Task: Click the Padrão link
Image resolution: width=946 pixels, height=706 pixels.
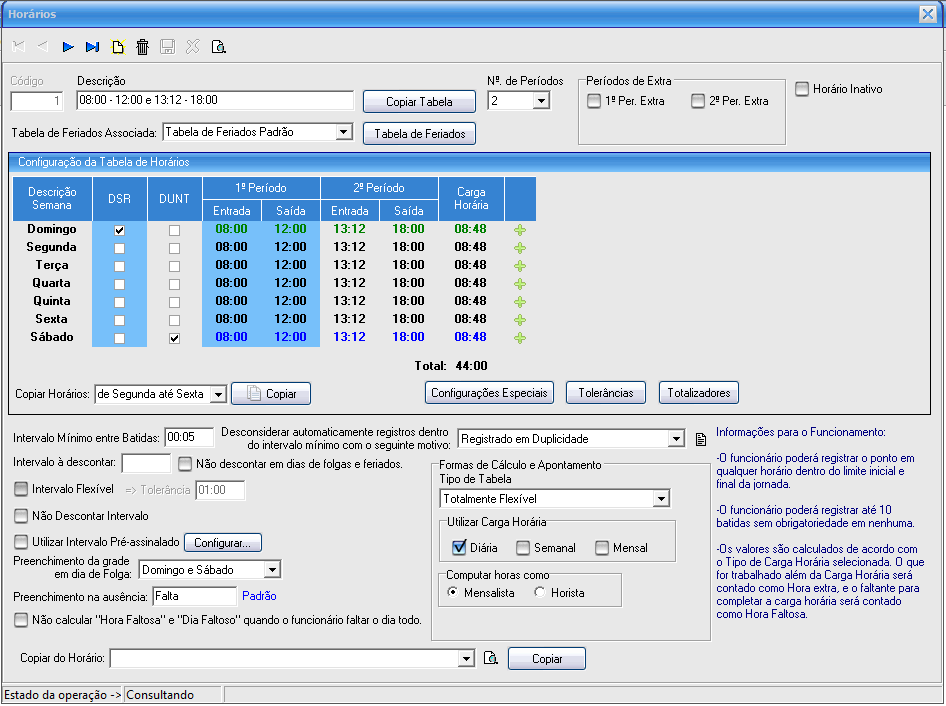Action: [x=259, y=596]
